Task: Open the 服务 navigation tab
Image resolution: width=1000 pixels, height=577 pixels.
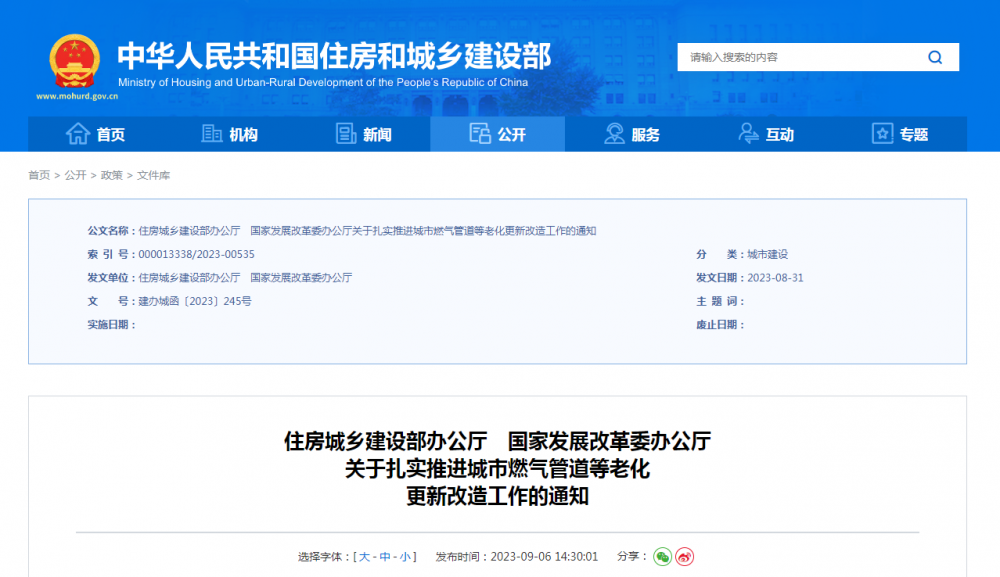Action: click(x=632, y=134)
